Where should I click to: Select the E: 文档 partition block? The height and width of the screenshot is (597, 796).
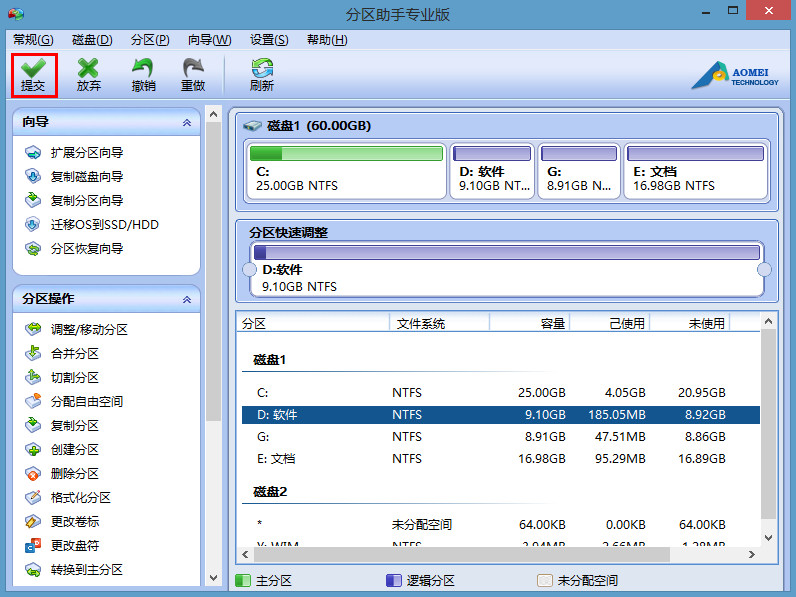(x=696, y=172)
